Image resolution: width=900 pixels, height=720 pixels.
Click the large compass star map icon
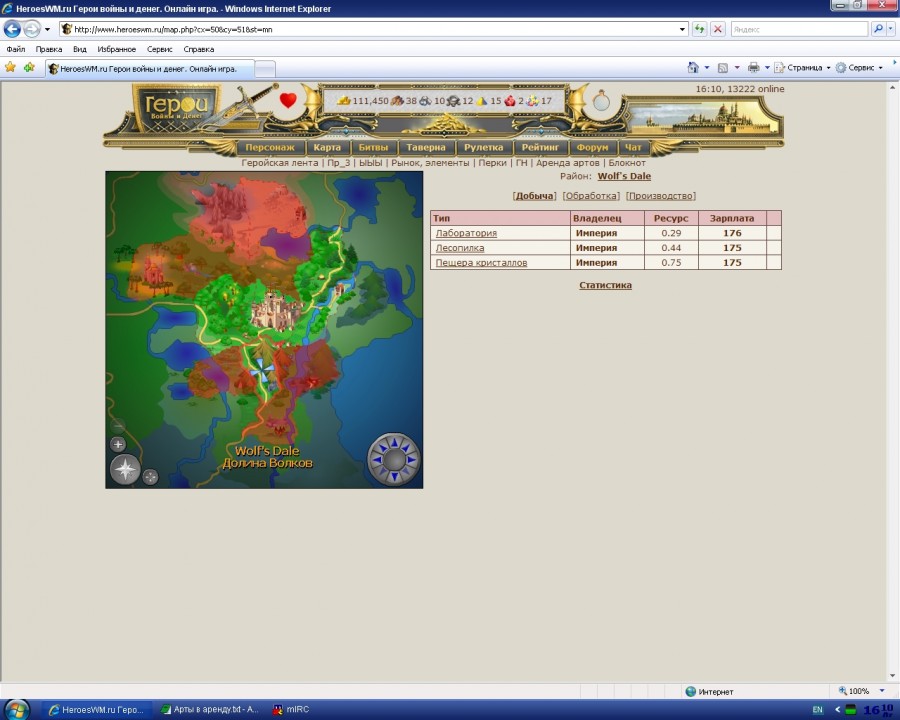(x=125, y=470)
